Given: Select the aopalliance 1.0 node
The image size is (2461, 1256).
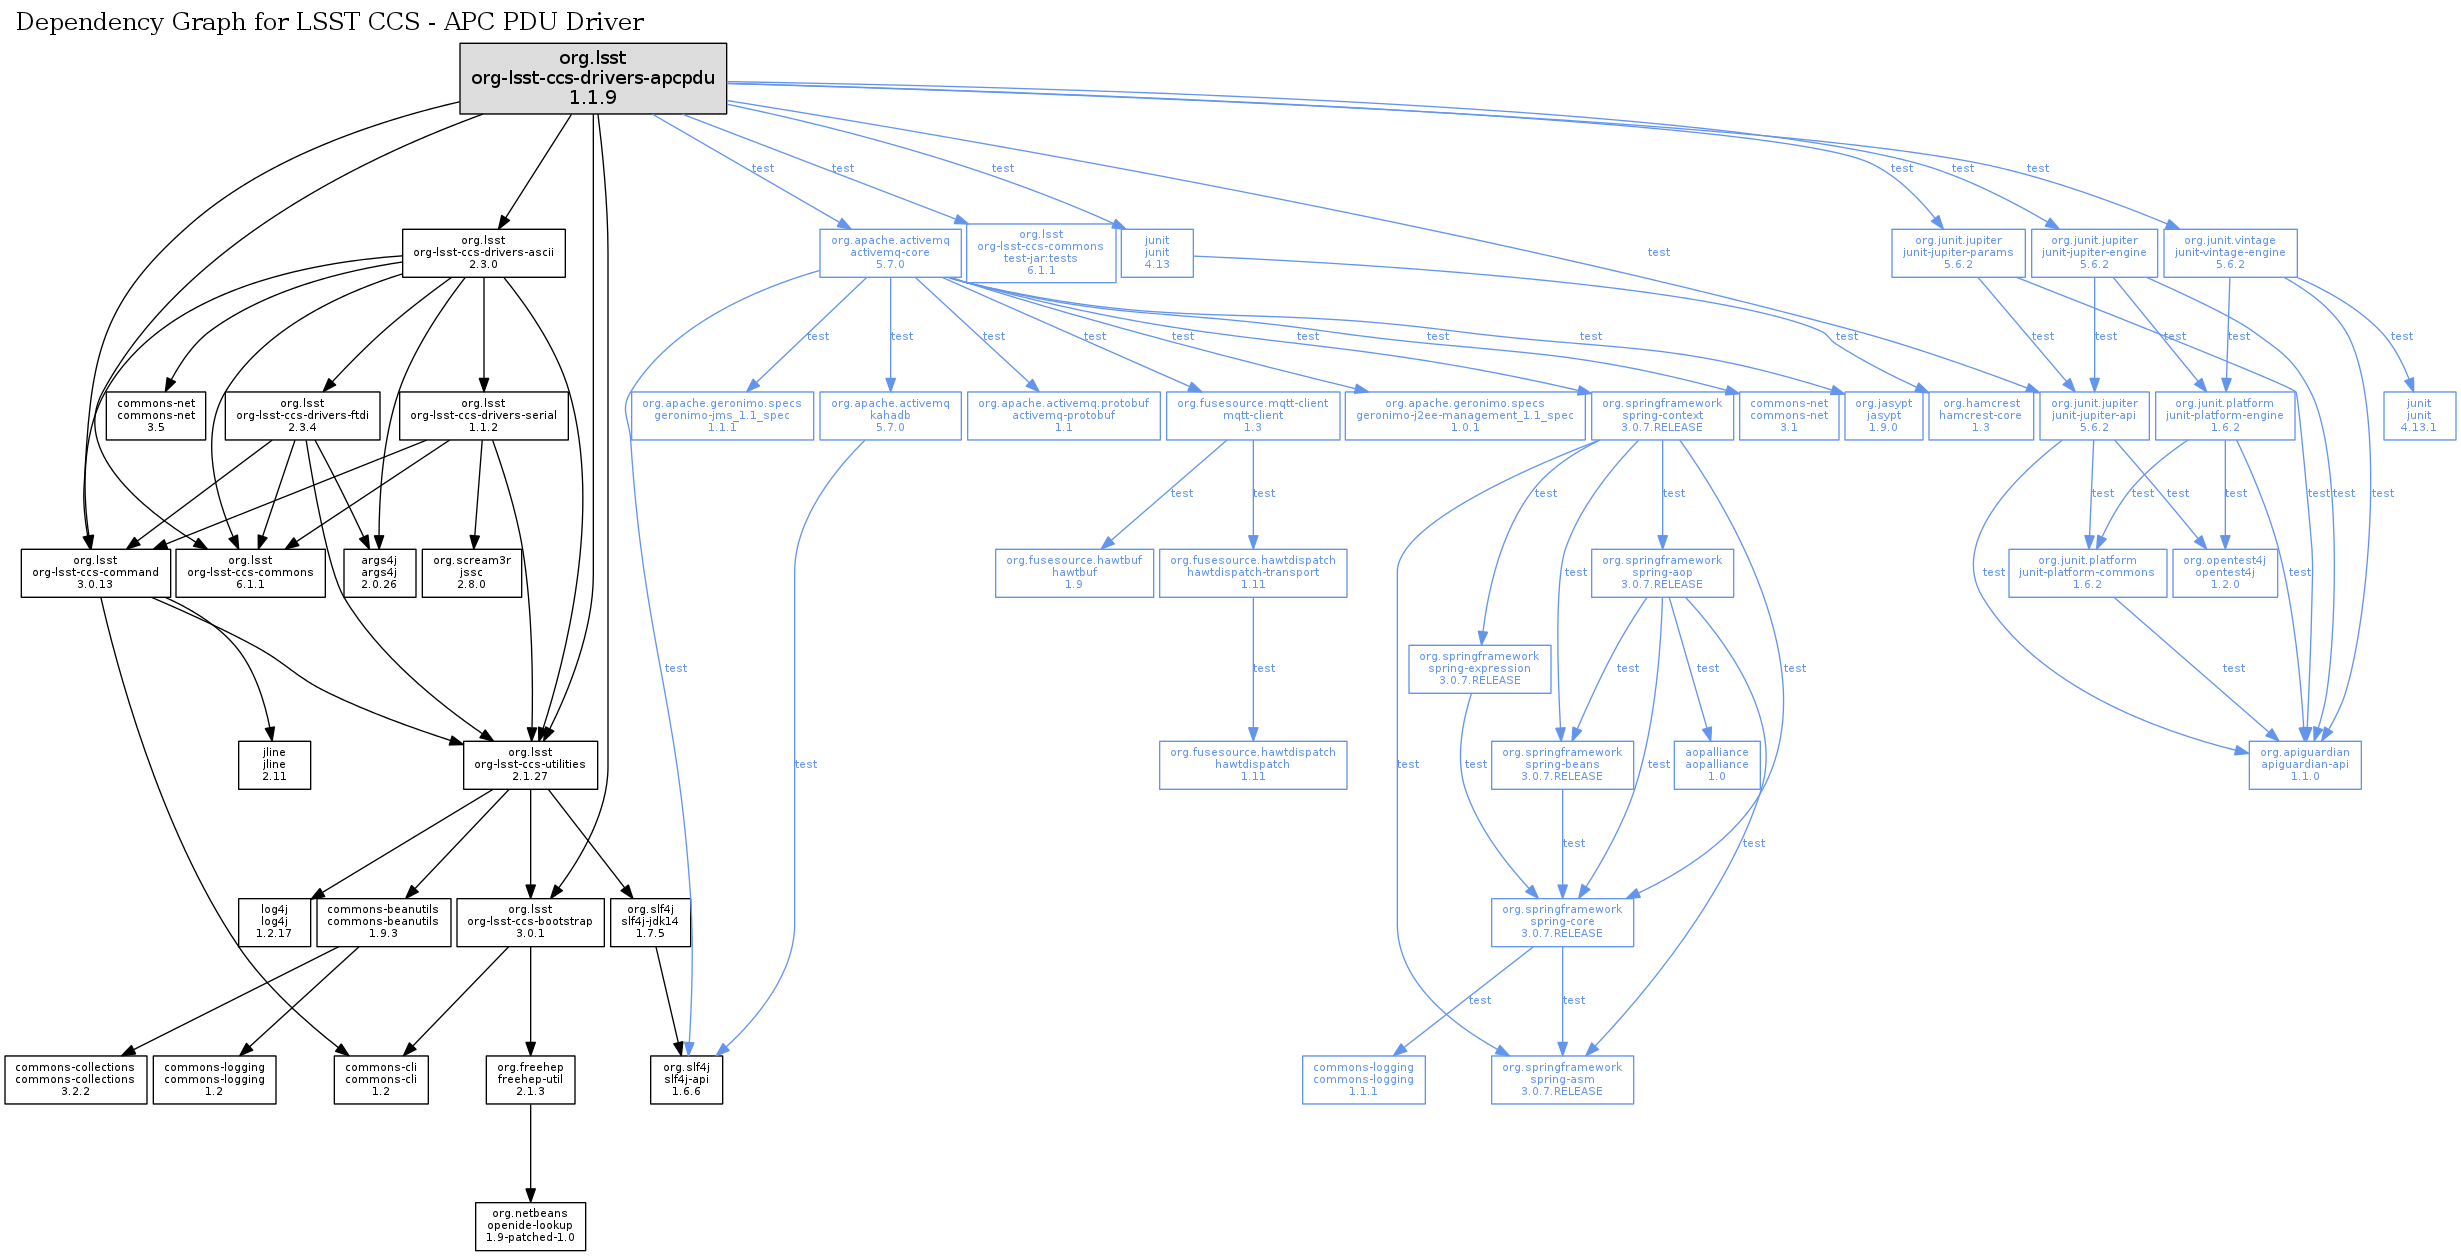Looking at the screenshot, I should click(x=1716, y=765).
